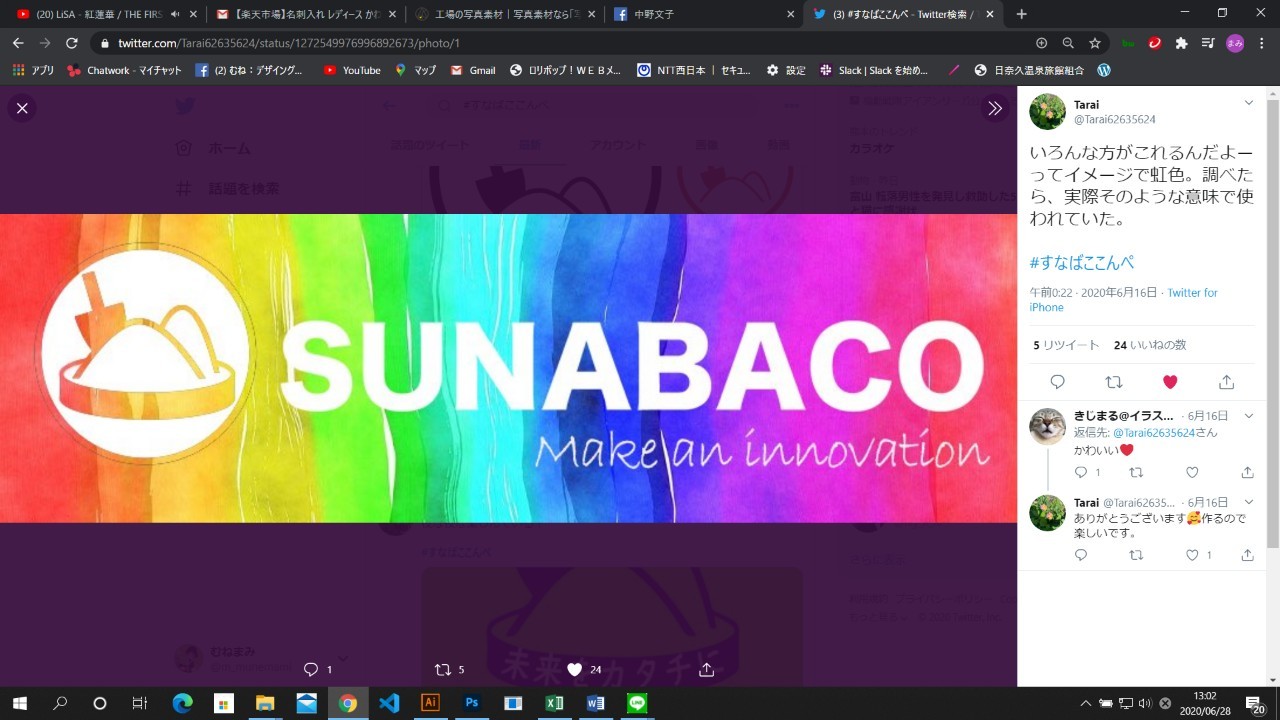The height and width of the screenshot is (720, 1280).
Task: Show hidden system tray icons chevron
Action: [x=1086, y=703]
